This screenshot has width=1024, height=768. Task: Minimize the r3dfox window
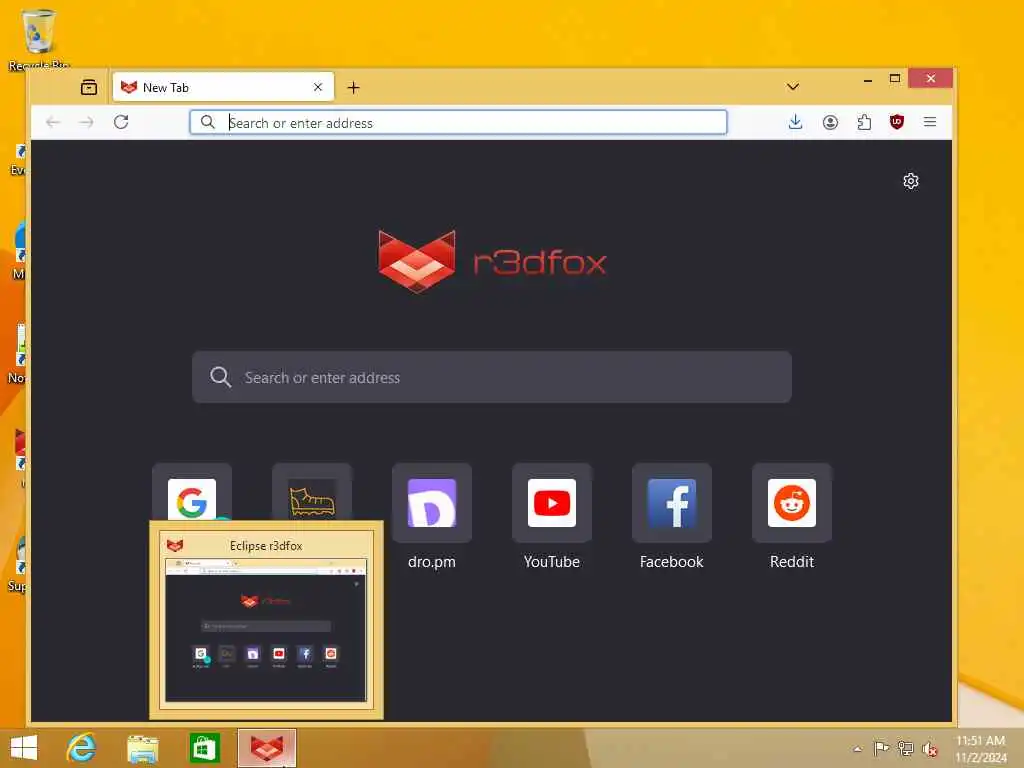(868, 80)
